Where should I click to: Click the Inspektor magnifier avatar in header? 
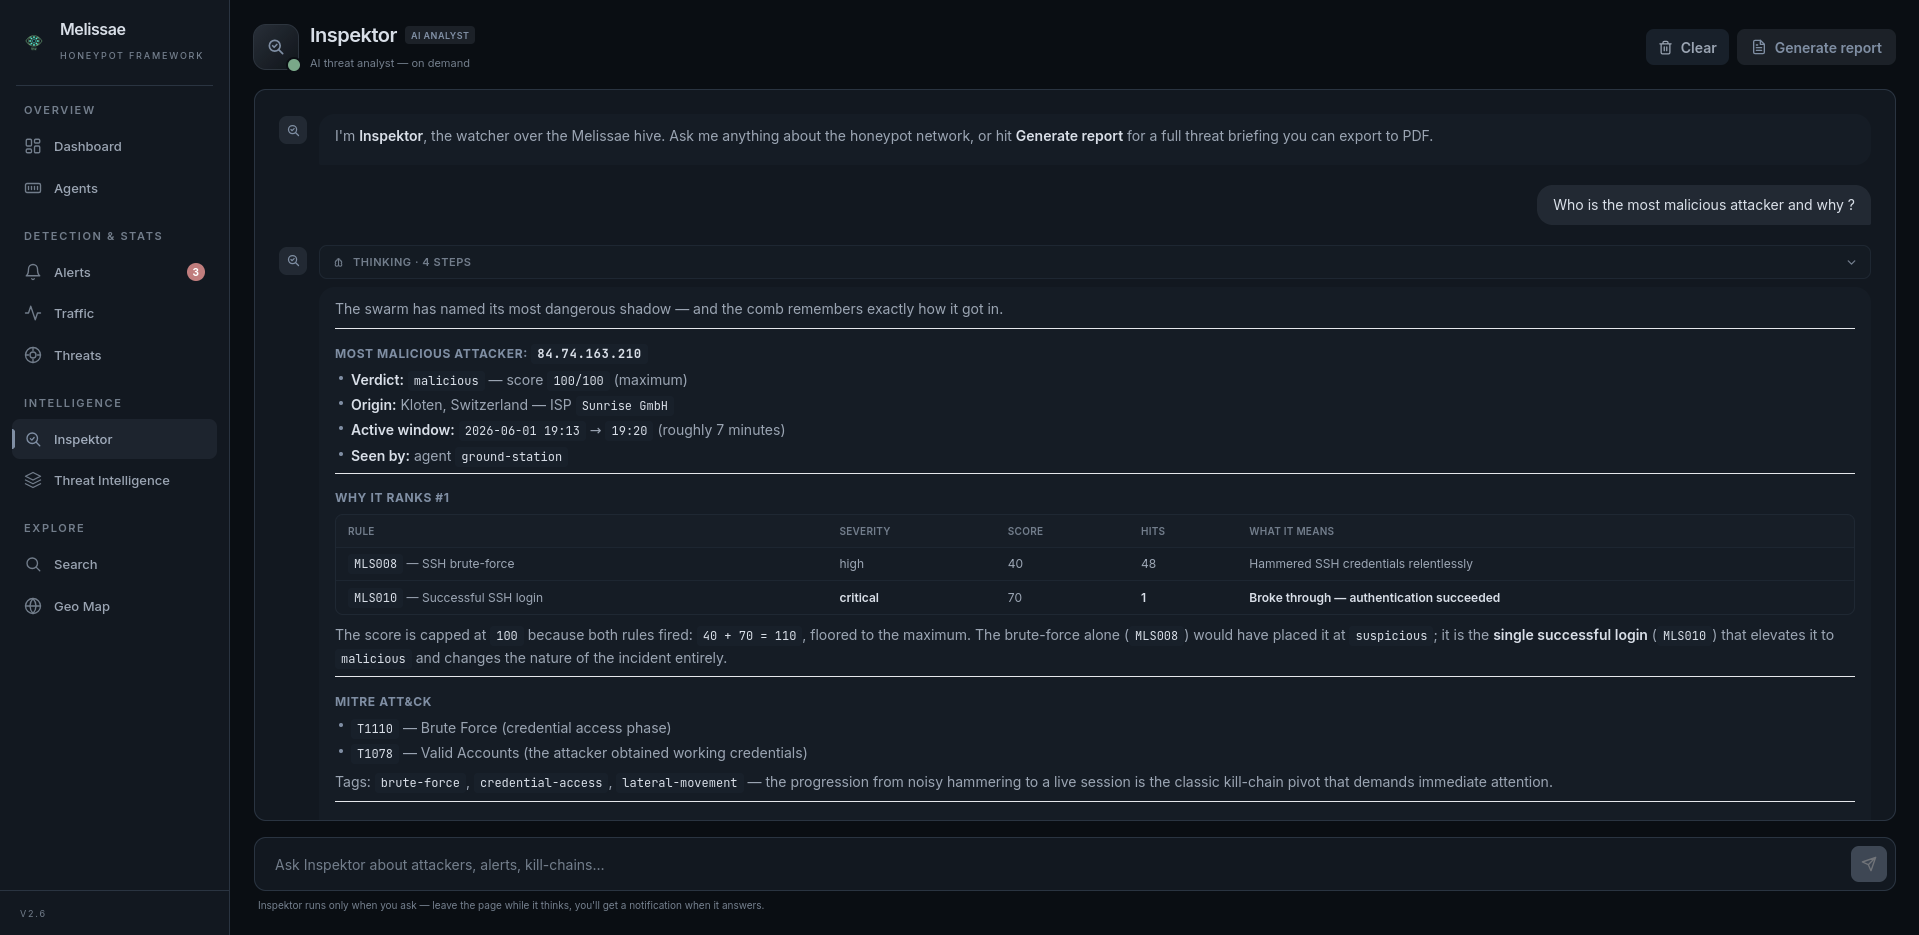(x=276, y=47)
